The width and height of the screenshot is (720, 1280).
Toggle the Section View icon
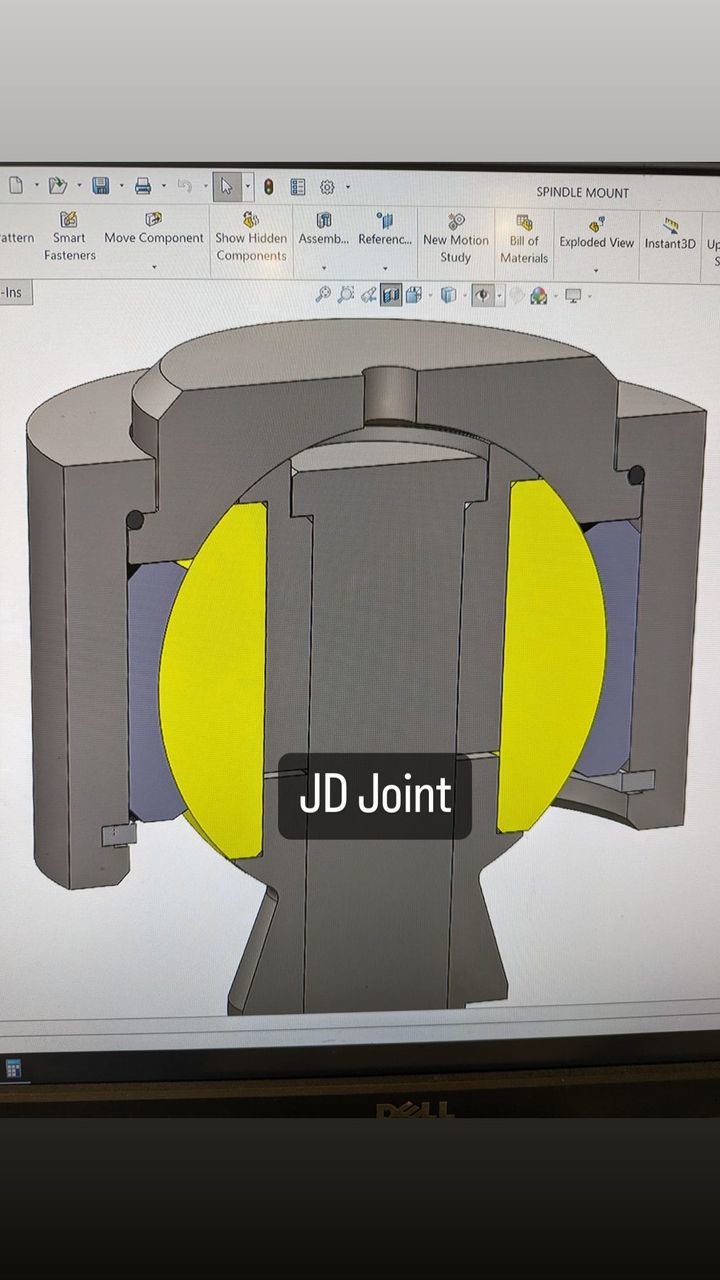click(x=391, y=294)
